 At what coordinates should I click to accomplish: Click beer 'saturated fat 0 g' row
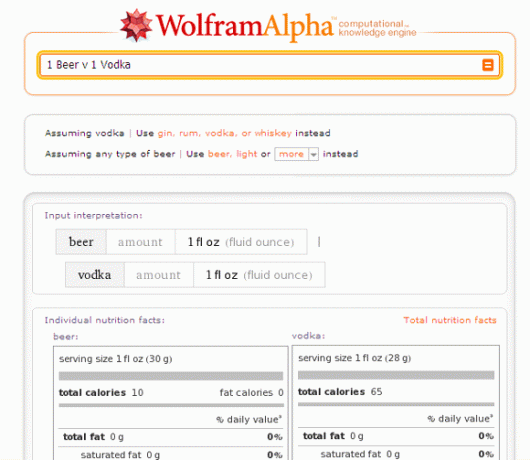click(171, 455)
